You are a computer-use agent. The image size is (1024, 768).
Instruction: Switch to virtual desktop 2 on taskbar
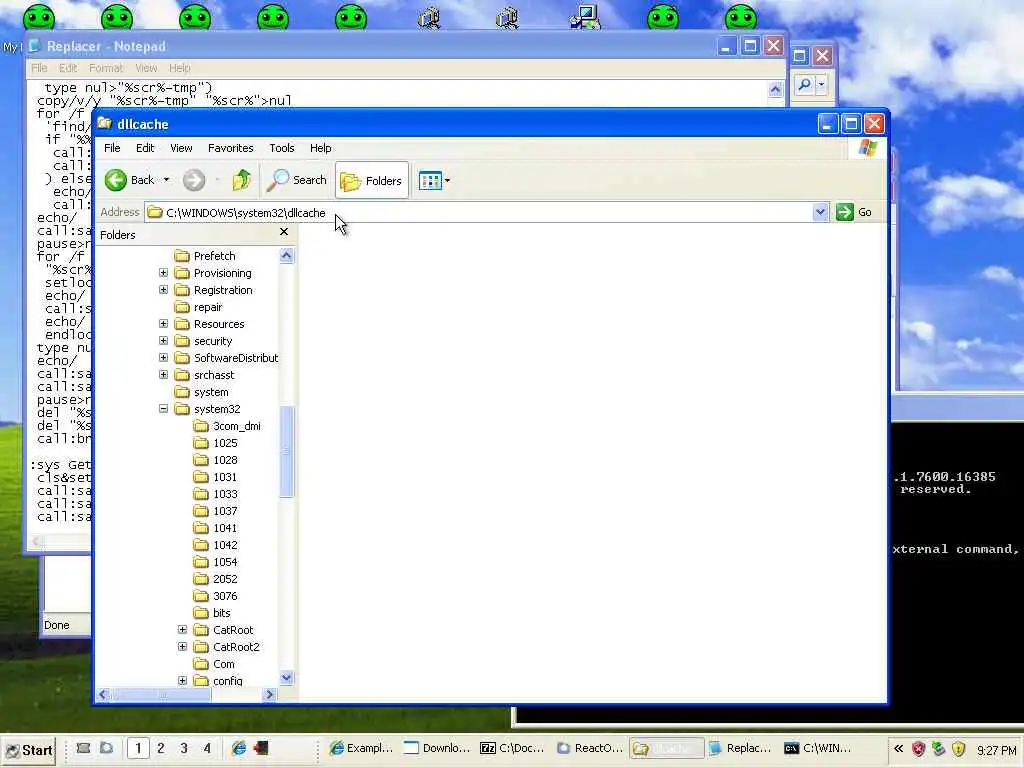coord(161,748)
